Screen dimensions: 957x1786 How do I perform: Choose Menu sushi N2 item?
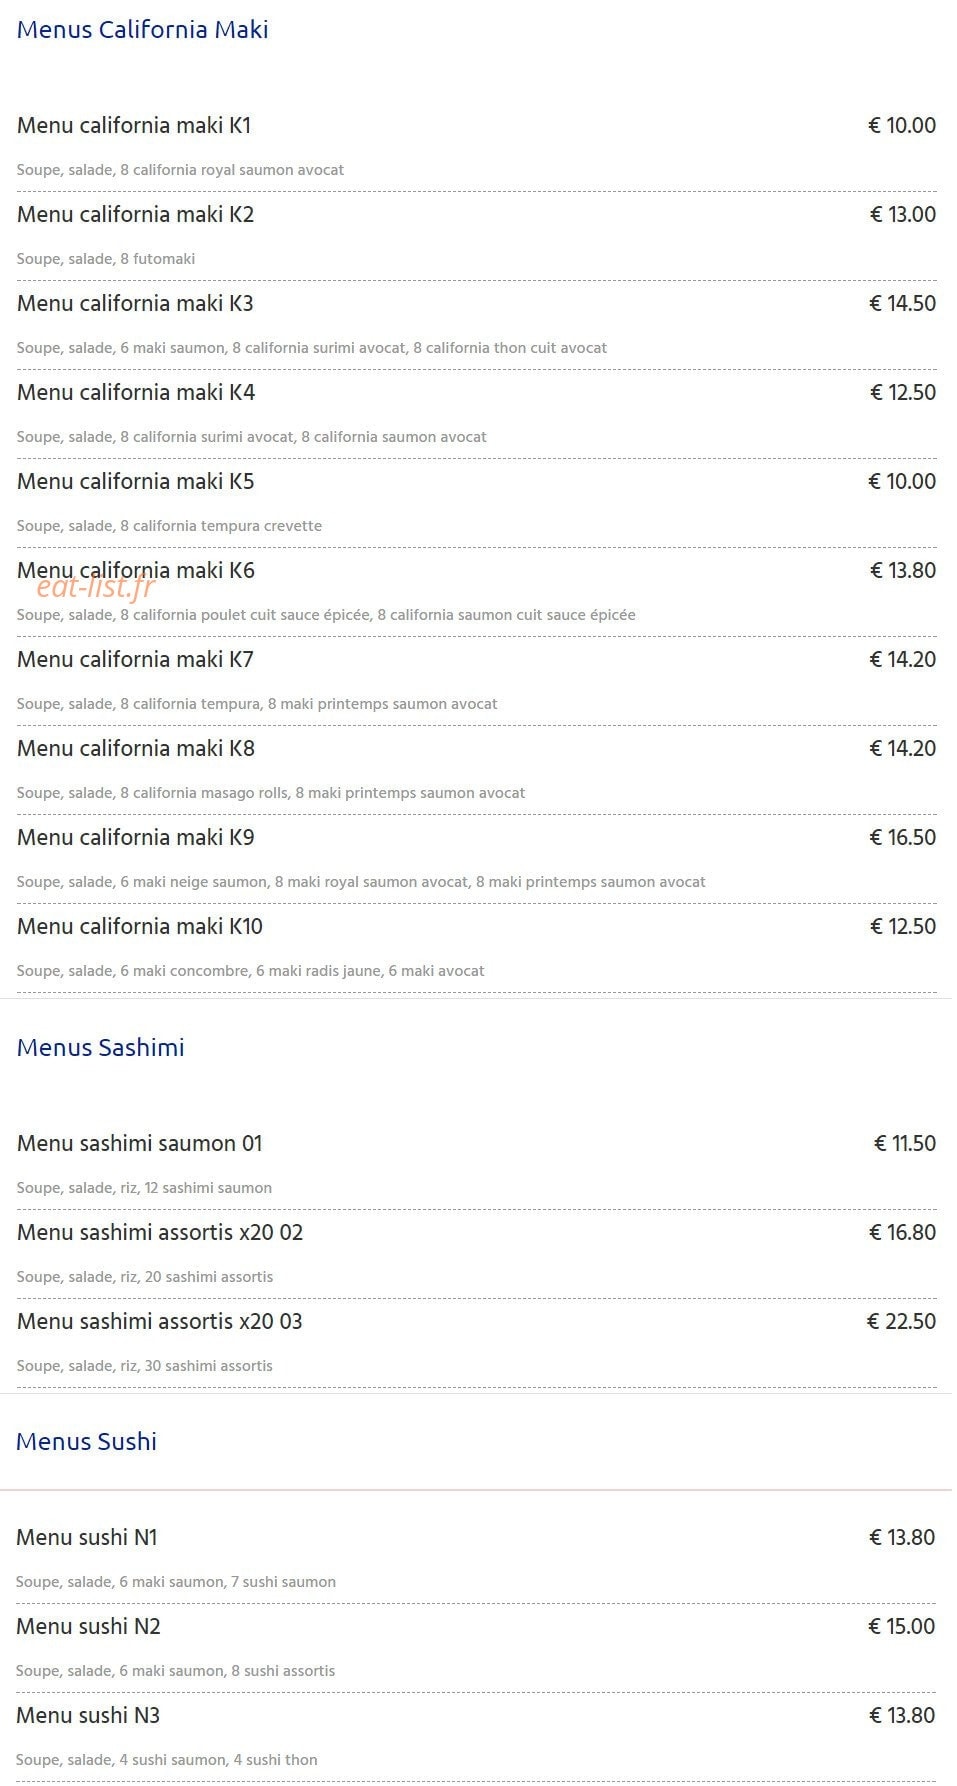(88, 1626)
